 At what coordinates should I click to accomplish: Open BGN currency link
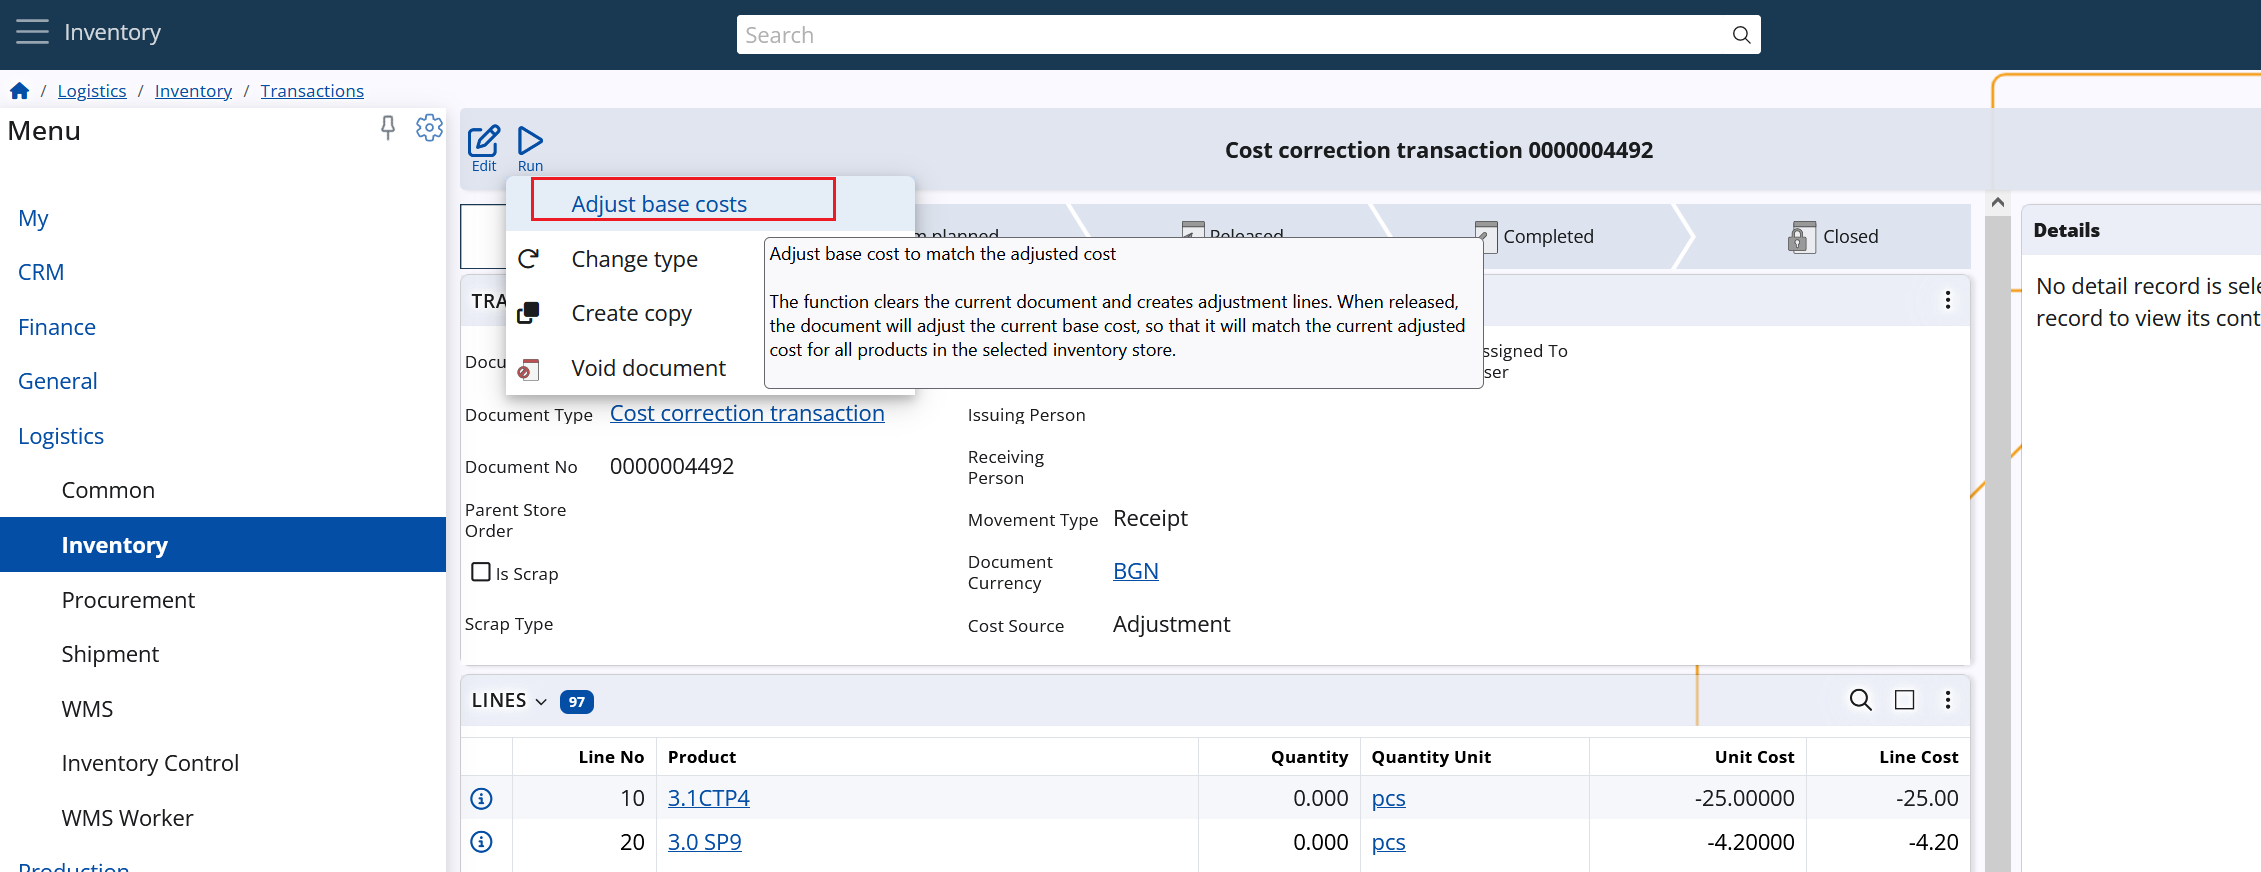coord(1136,571)
